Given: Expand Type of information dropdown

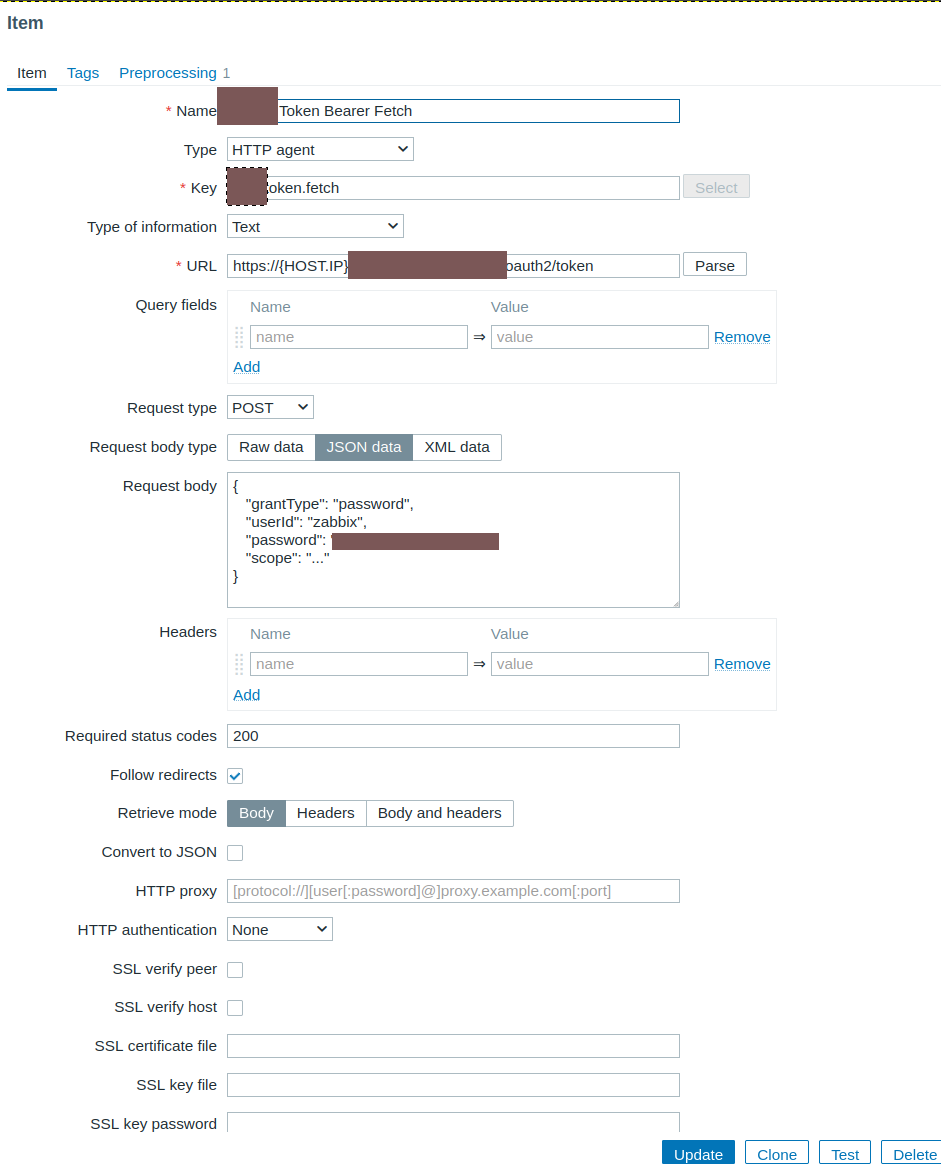Looking at the screenshot, I should (x=315, y=227).
